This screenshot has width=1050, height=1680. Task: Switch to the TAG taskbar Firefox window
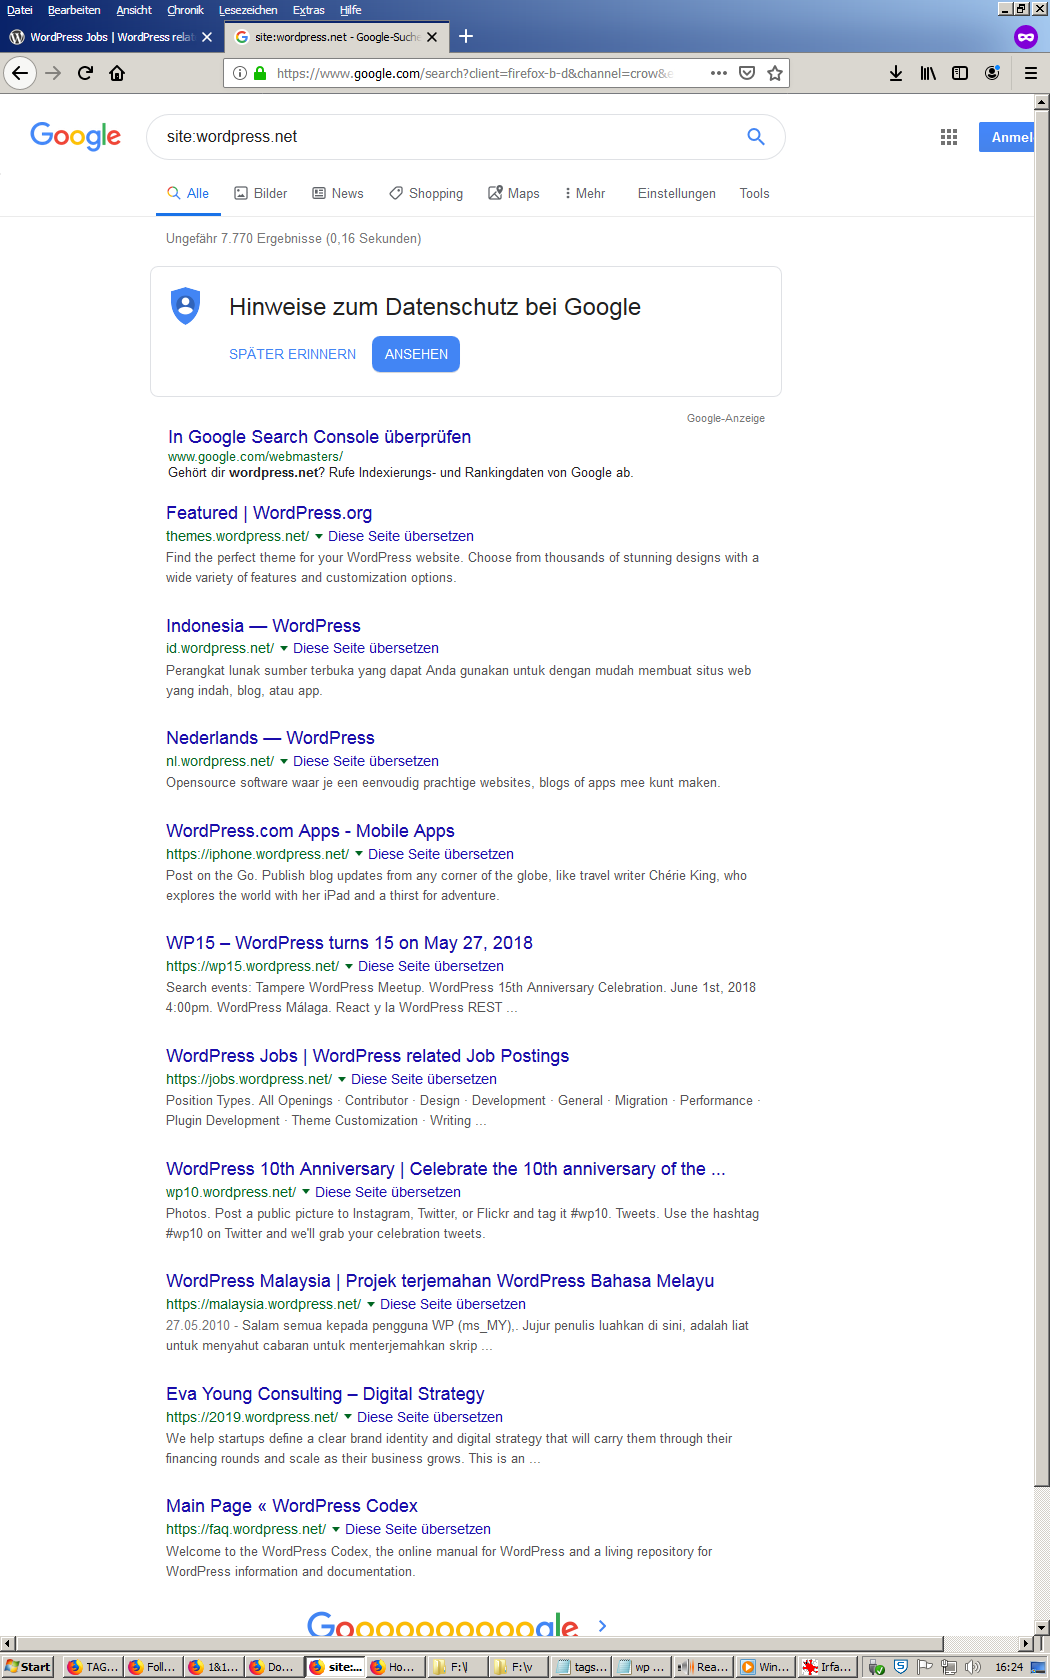(x=93, y=1667)
